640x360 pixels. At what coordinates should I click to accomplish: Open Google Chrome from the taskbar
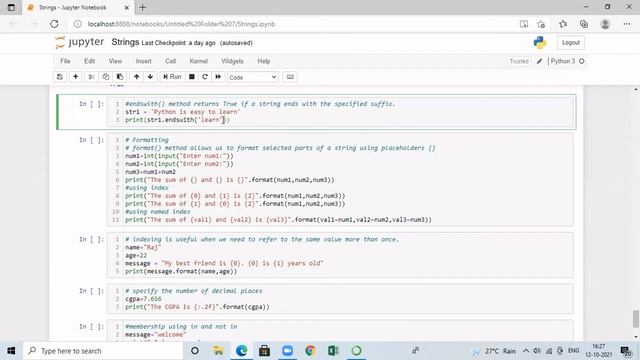310,351
